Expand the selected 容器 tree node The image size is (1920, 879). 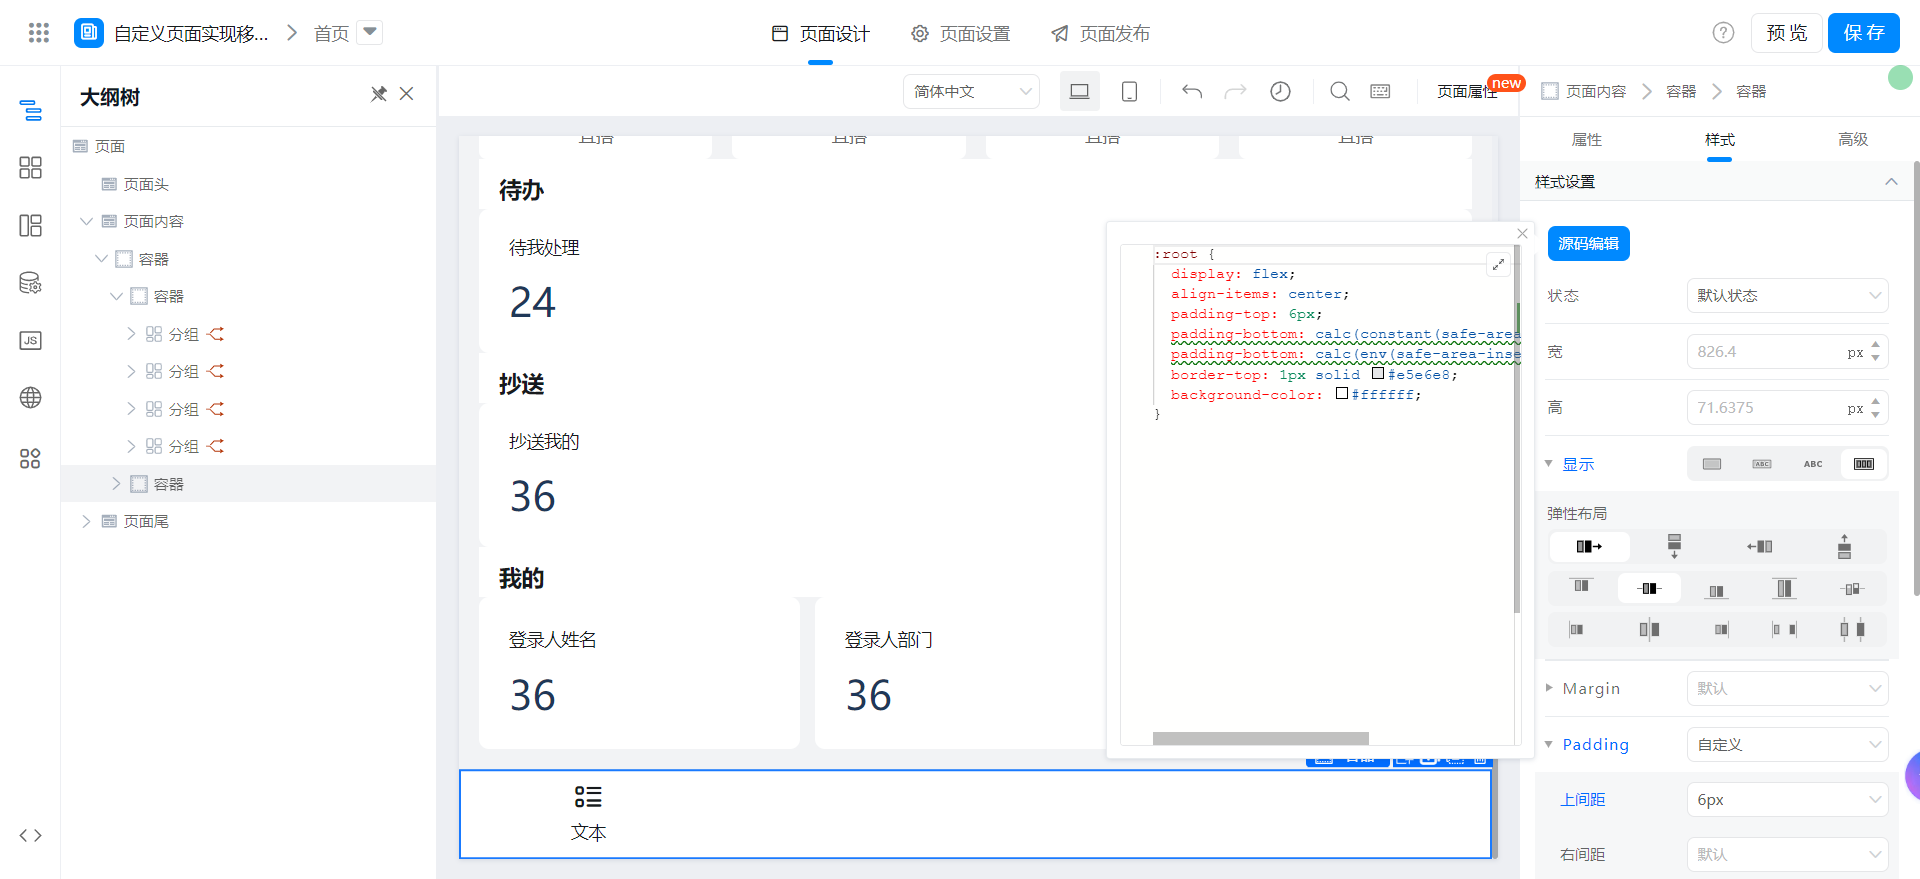coord(116,484)
